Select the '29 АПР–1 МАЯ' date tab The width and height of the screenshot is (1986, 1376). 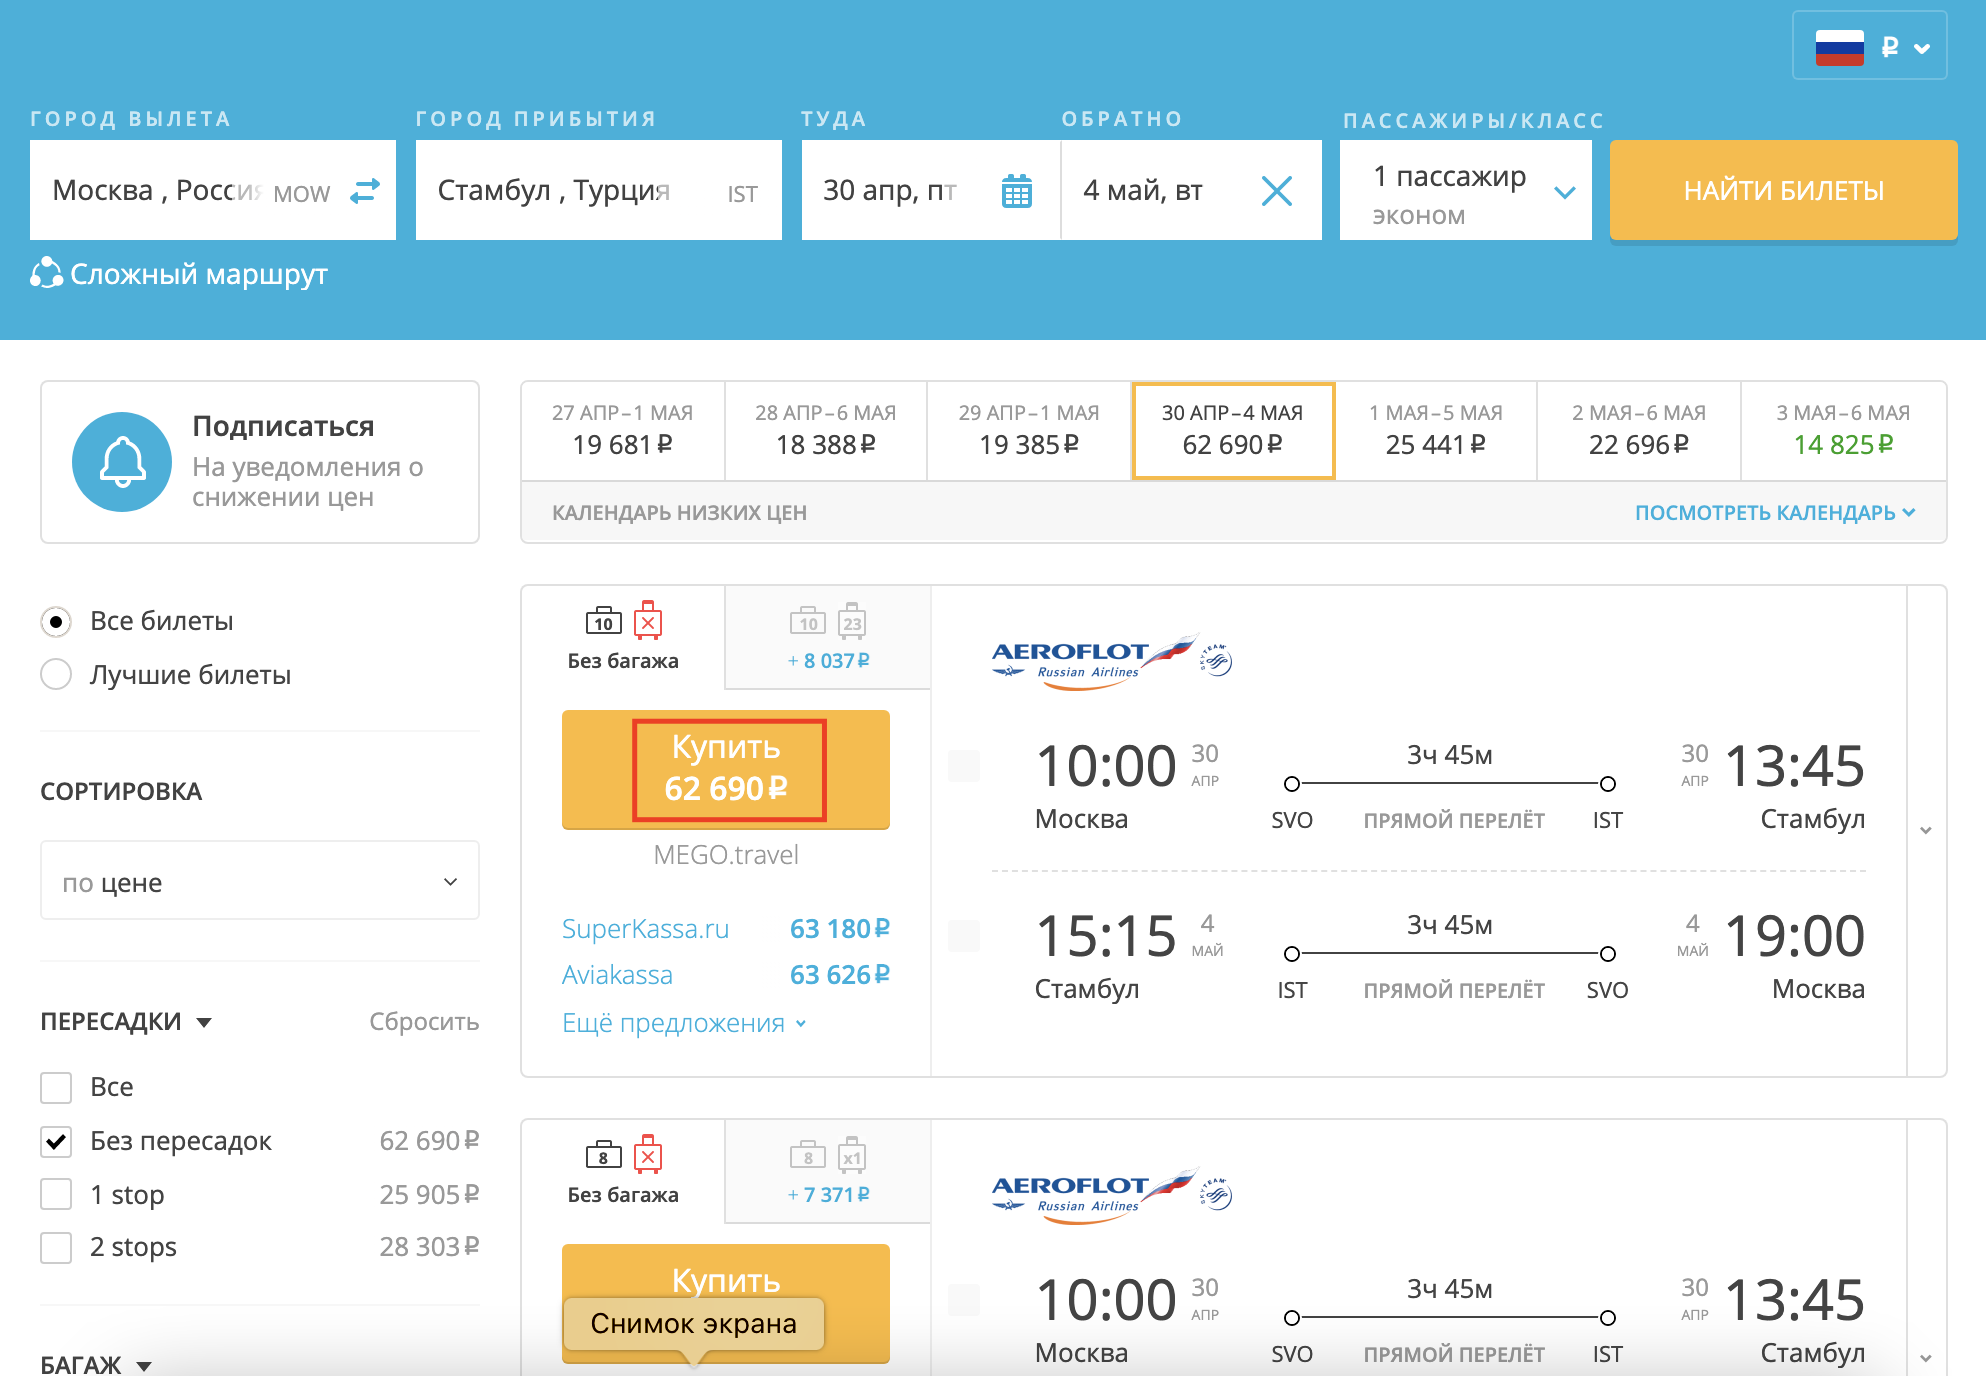pyautogui.click(x=1029, y=431)
